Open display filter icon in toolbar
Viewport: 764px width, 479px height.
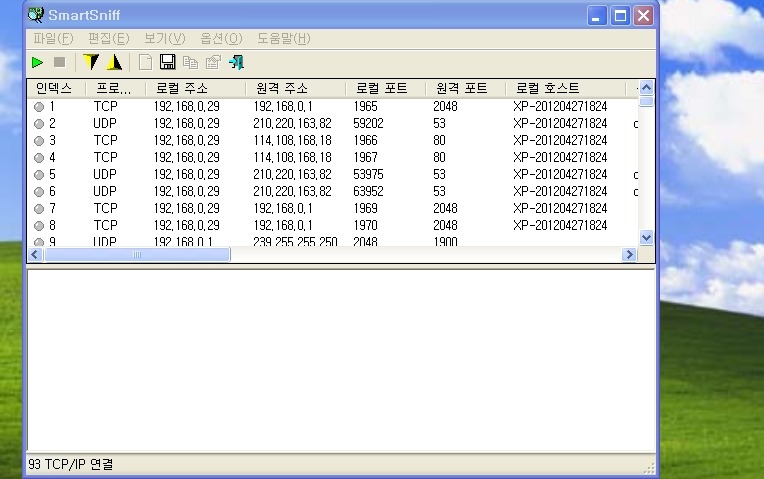click(x=114, y=63)
